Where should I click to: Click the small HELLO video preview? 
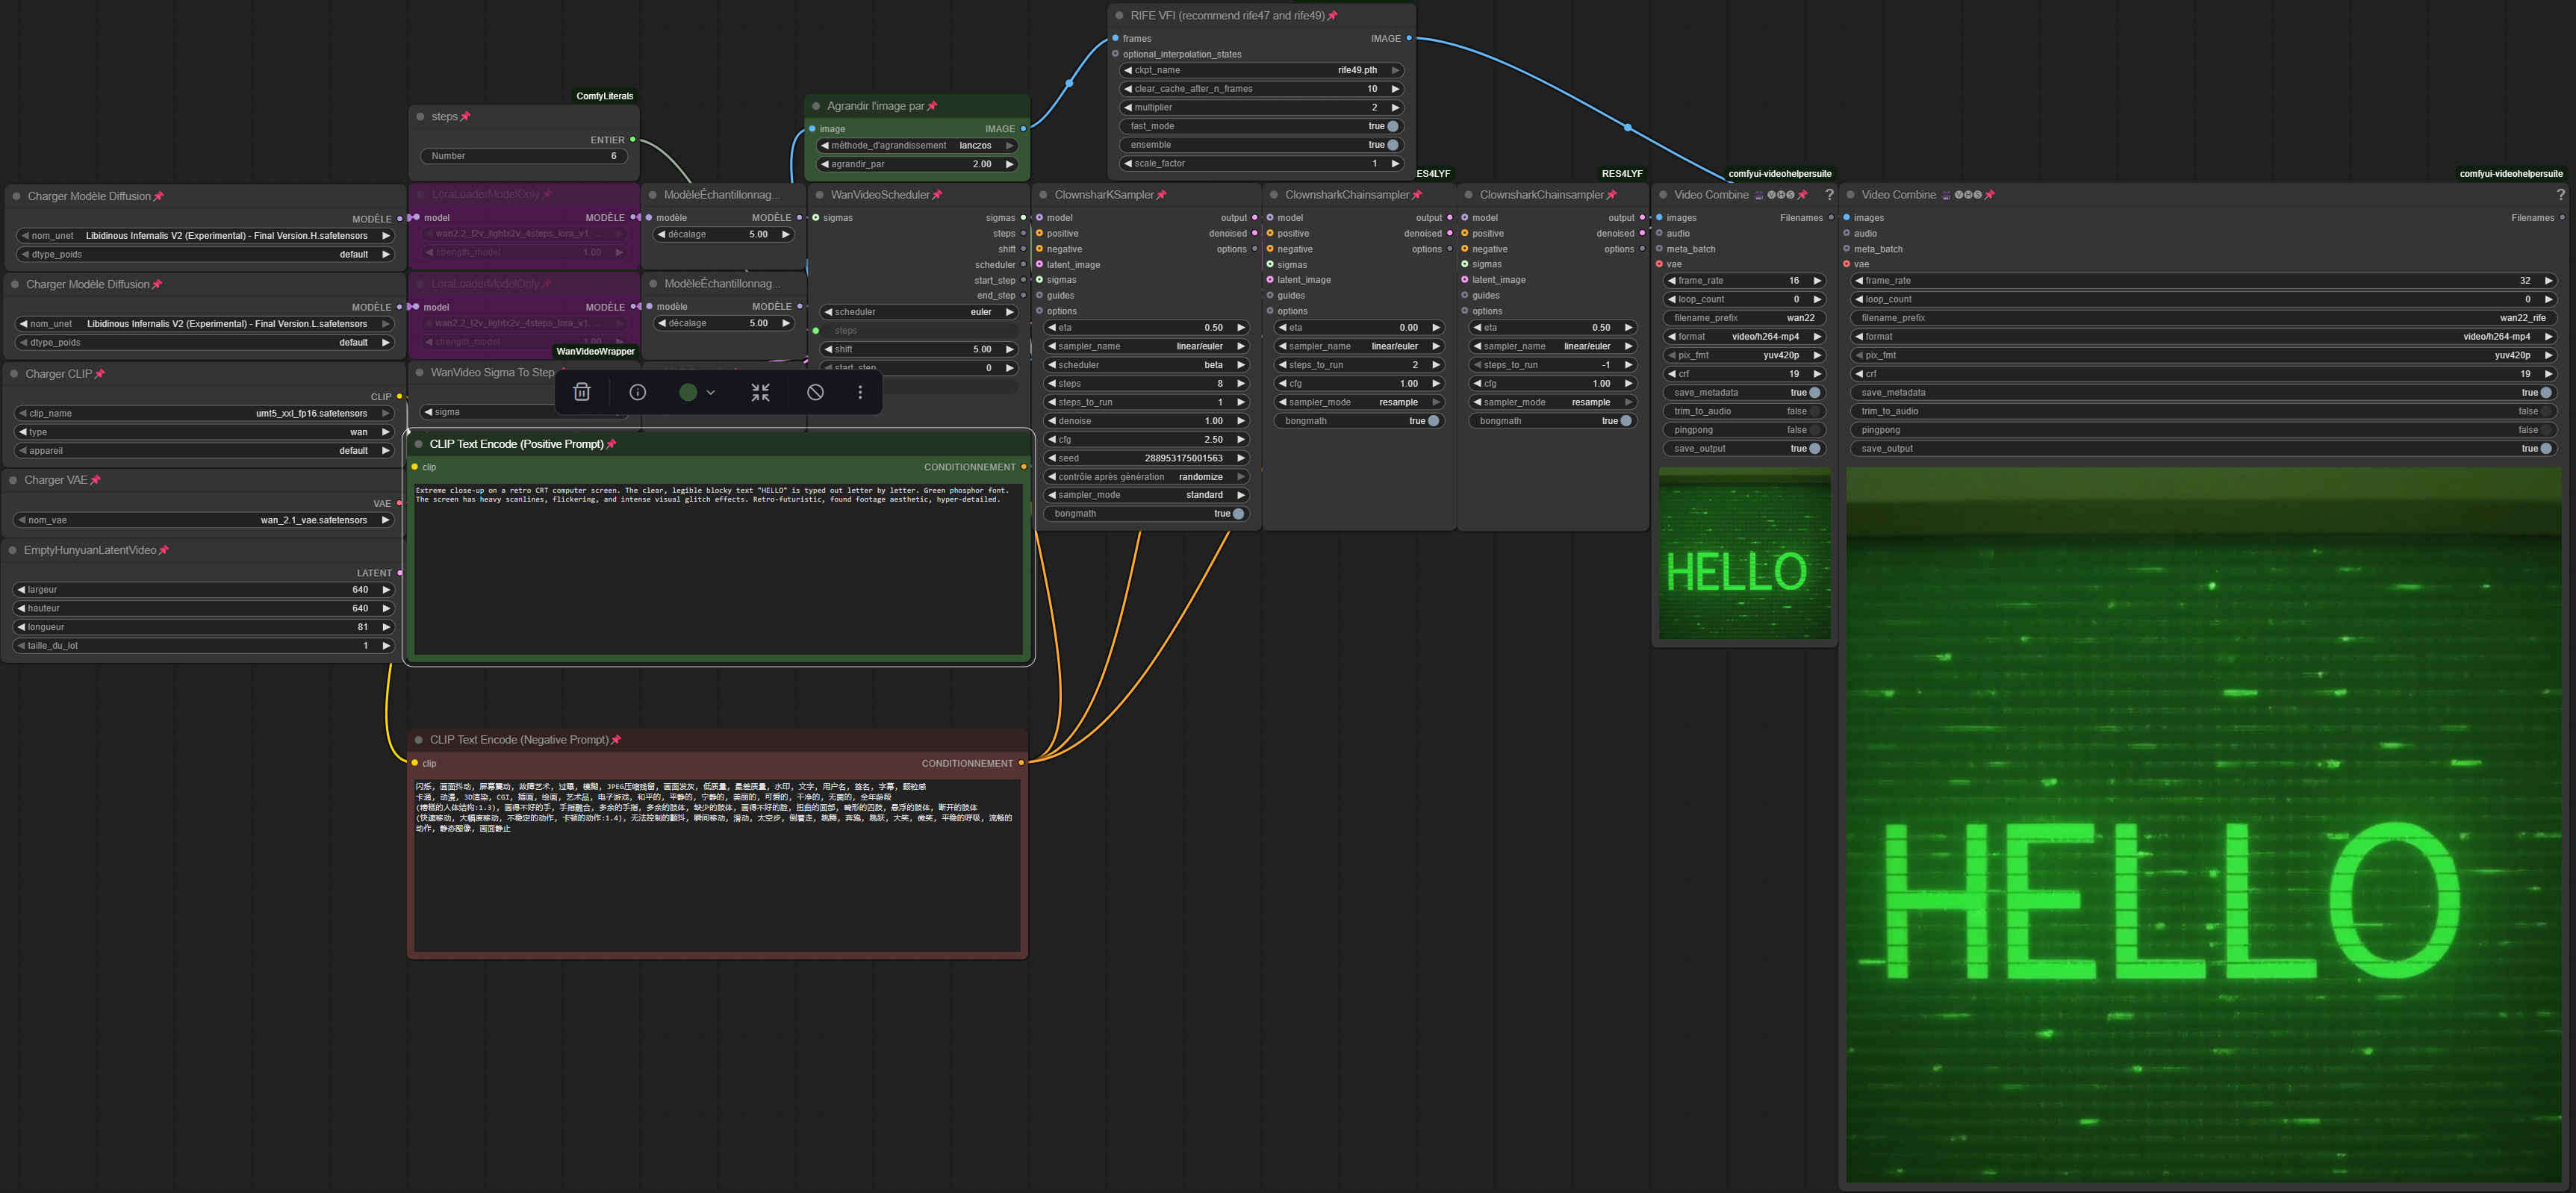1744,554
